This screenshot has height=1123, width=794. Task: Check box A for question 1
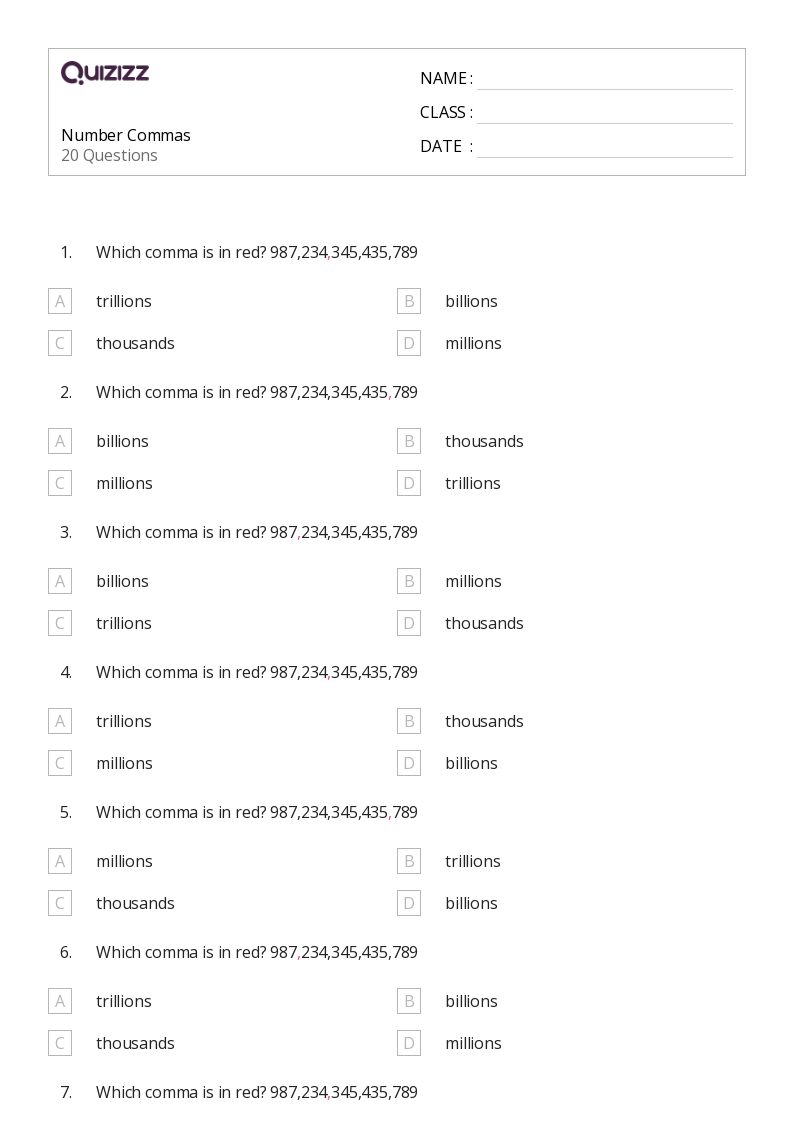point(60,301)
